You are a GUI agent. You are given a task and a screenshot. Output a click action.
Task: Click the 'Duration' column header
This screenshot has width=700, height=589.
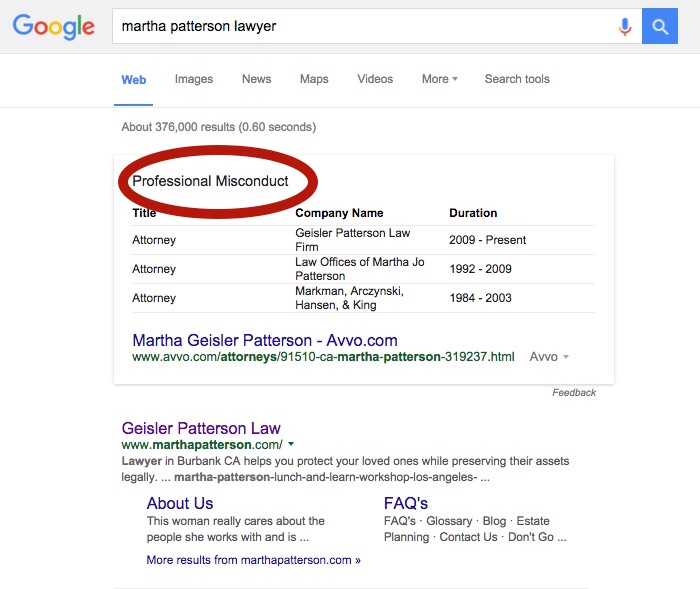click(473, 213)
